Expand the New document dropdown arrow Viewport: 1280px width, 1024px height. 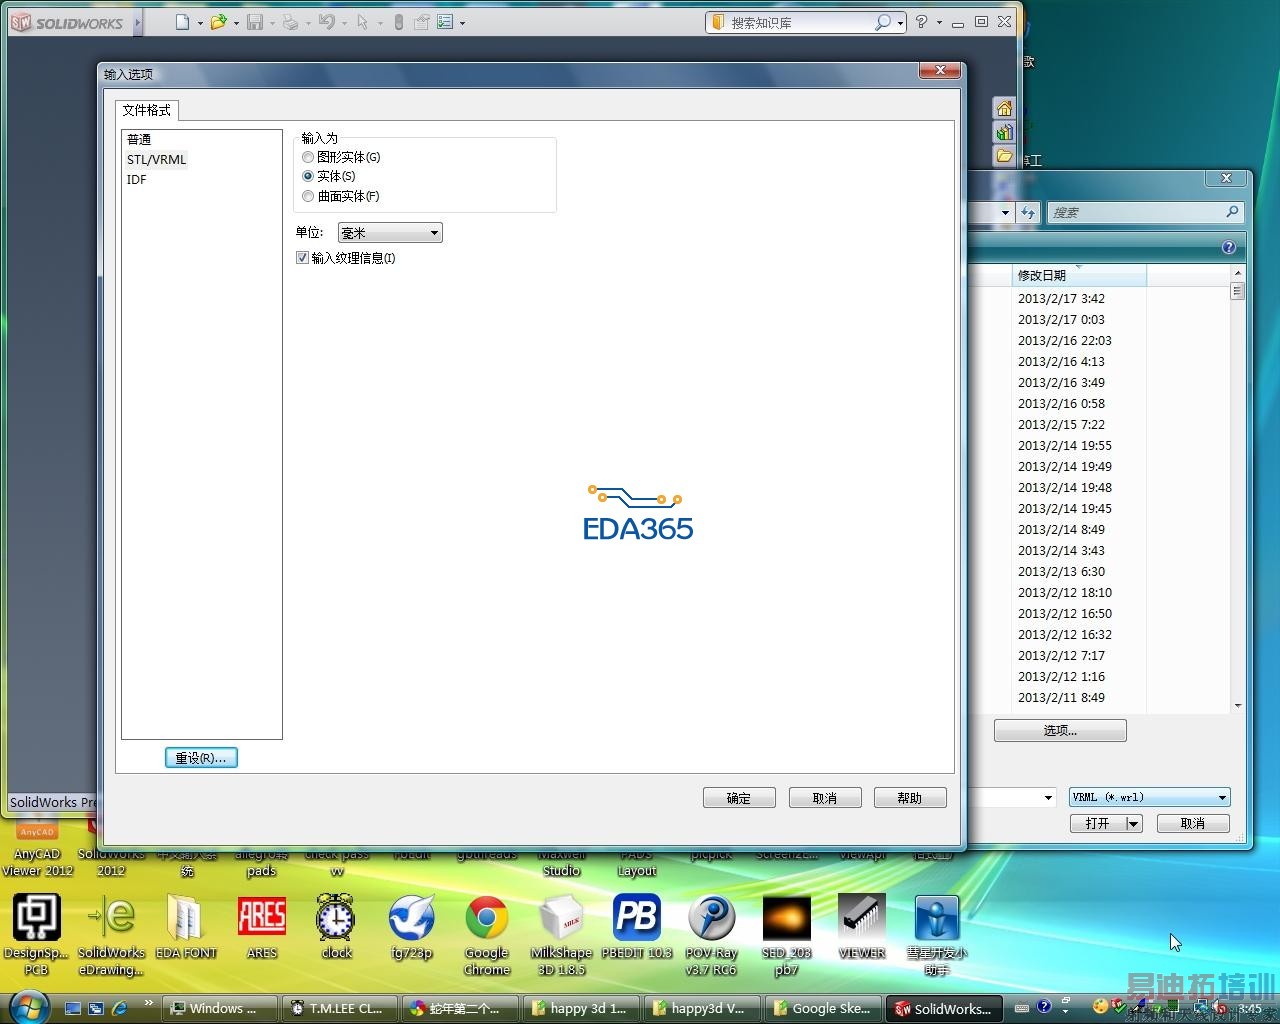(x=200, y=23)
